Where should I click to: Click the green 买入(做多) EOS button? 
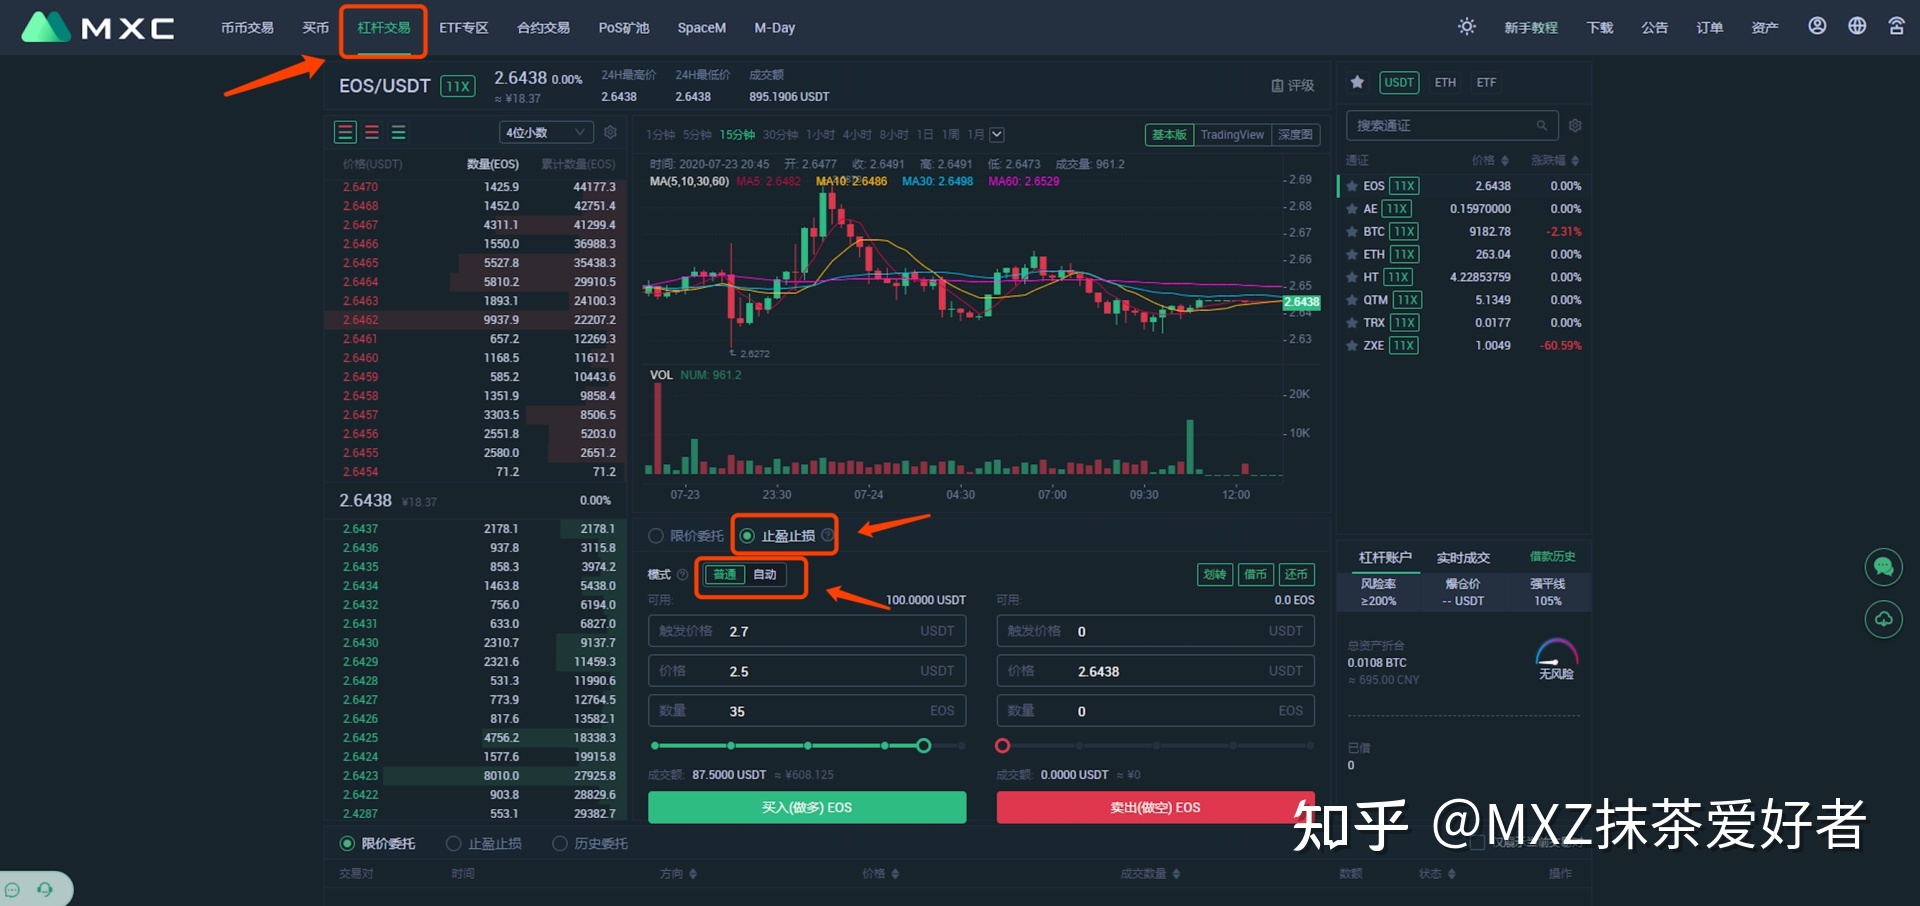tap(806, 807)
